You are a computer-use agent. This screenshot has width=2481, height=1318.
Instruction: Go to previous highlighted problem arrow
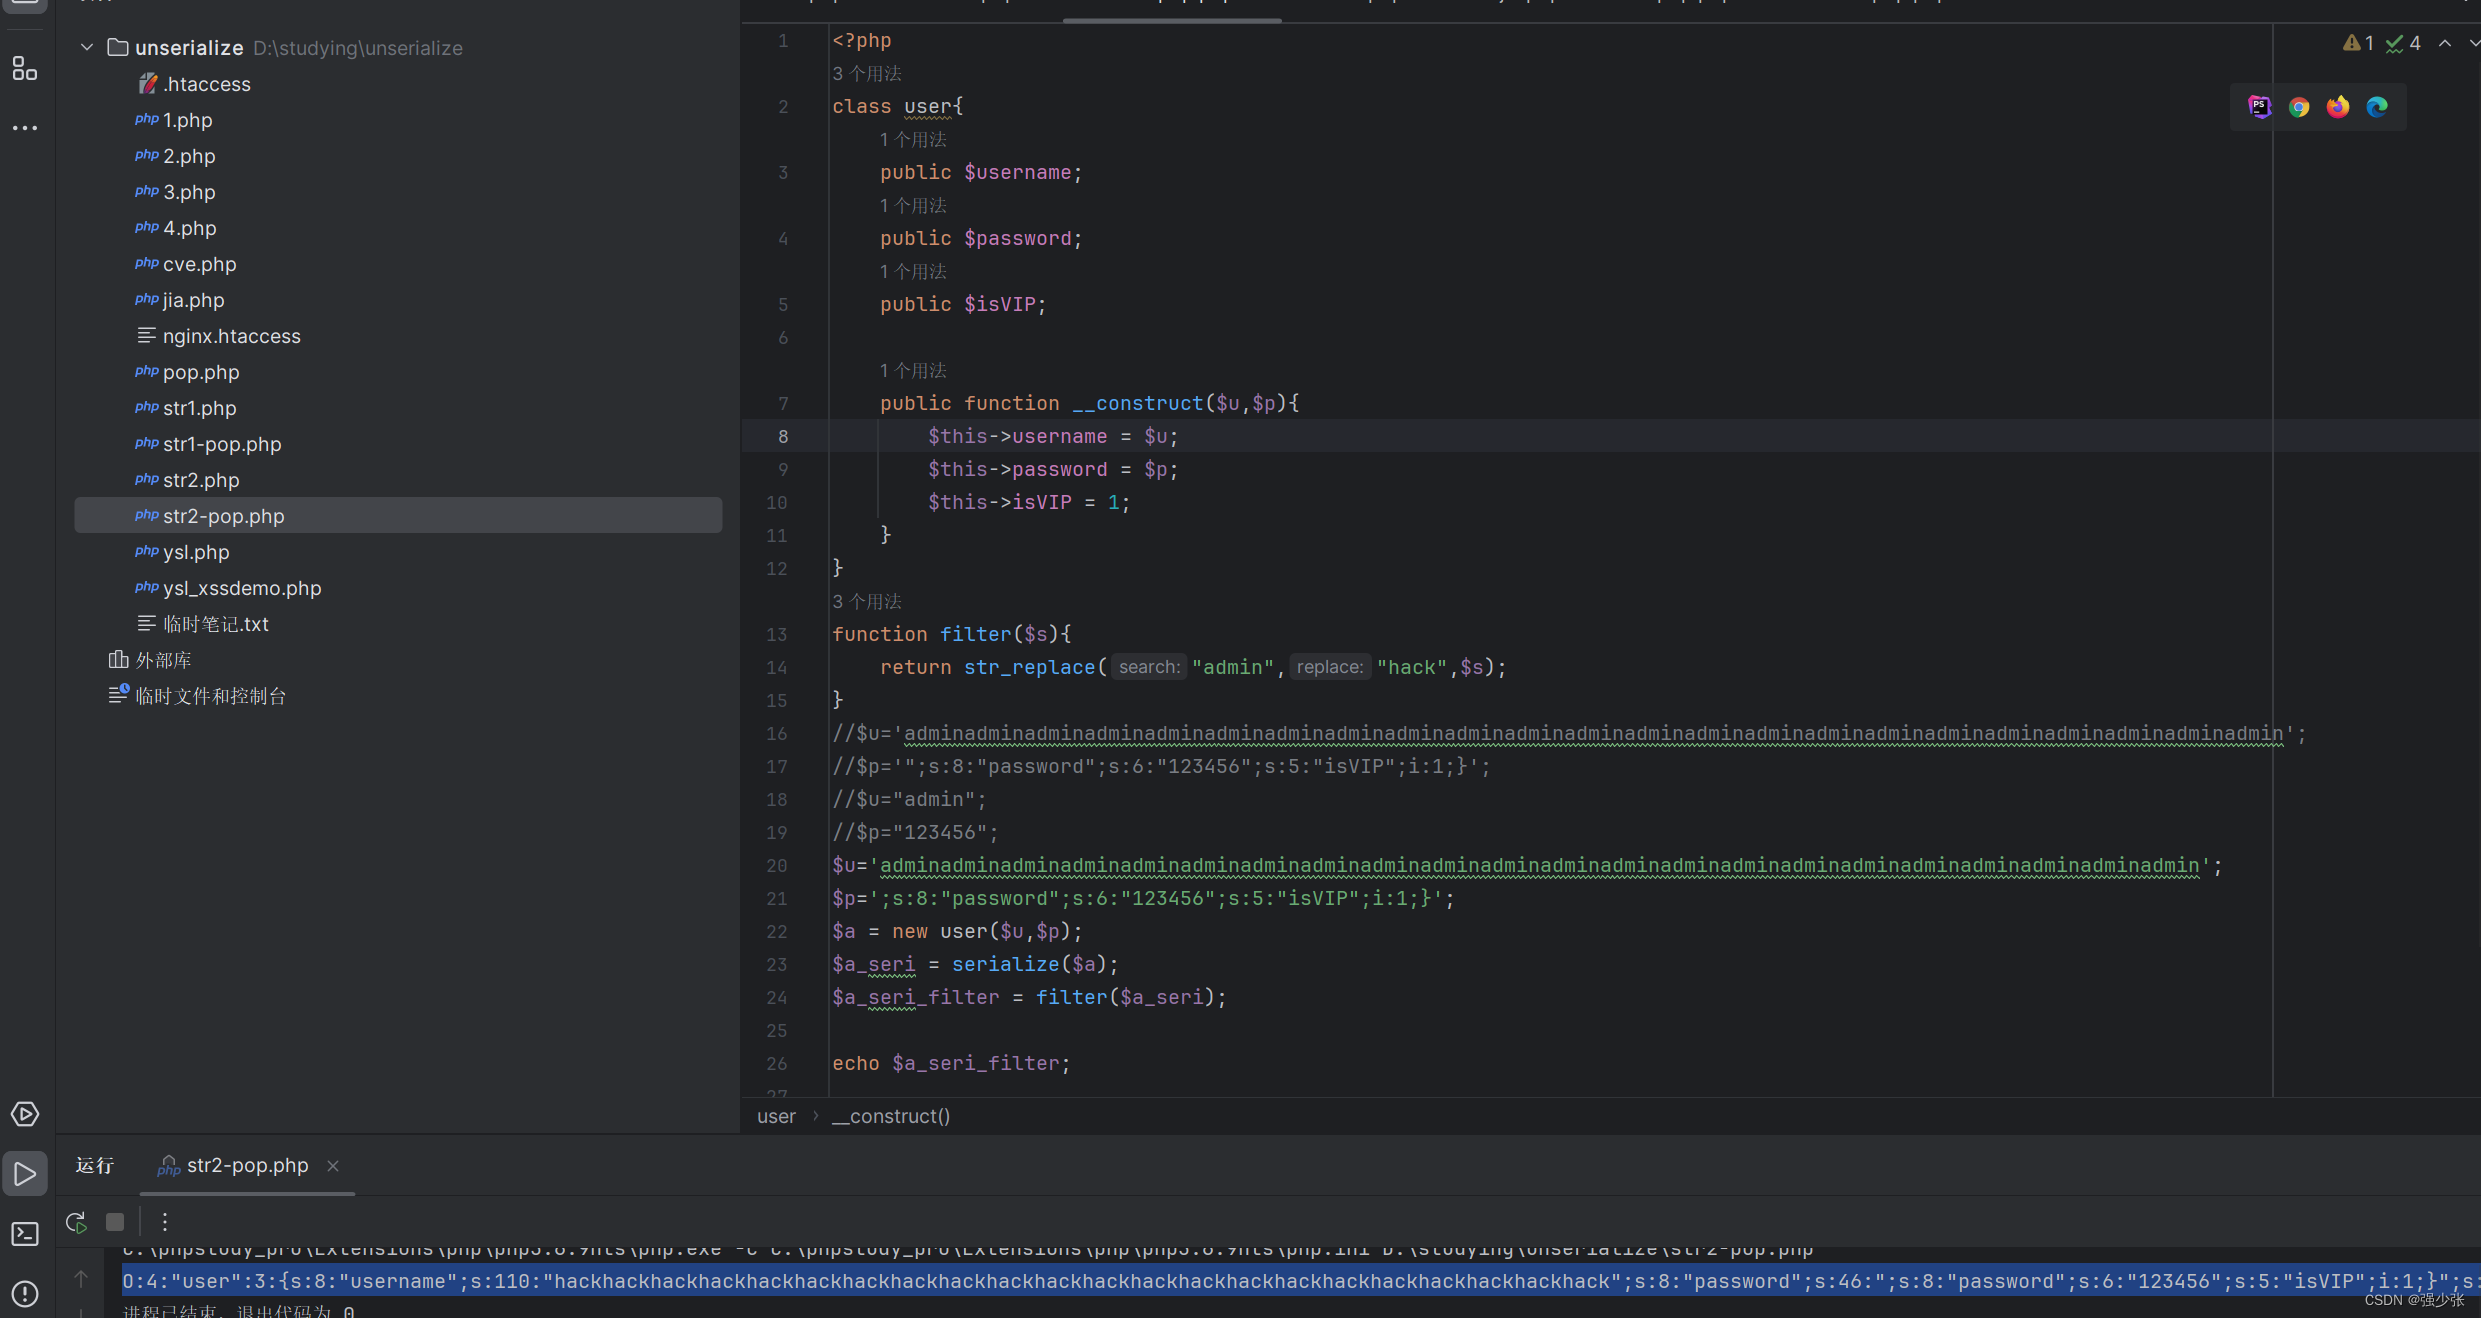[x=2445, y=43]
